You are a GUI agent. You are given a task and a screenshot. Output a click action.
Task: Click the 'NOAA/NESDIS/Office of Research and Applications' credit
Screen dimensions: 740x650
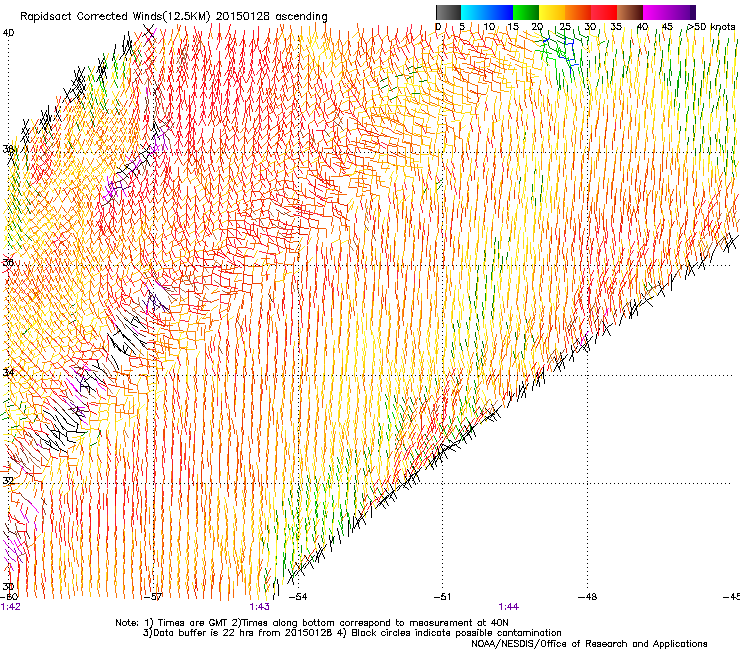click(589, 643)
